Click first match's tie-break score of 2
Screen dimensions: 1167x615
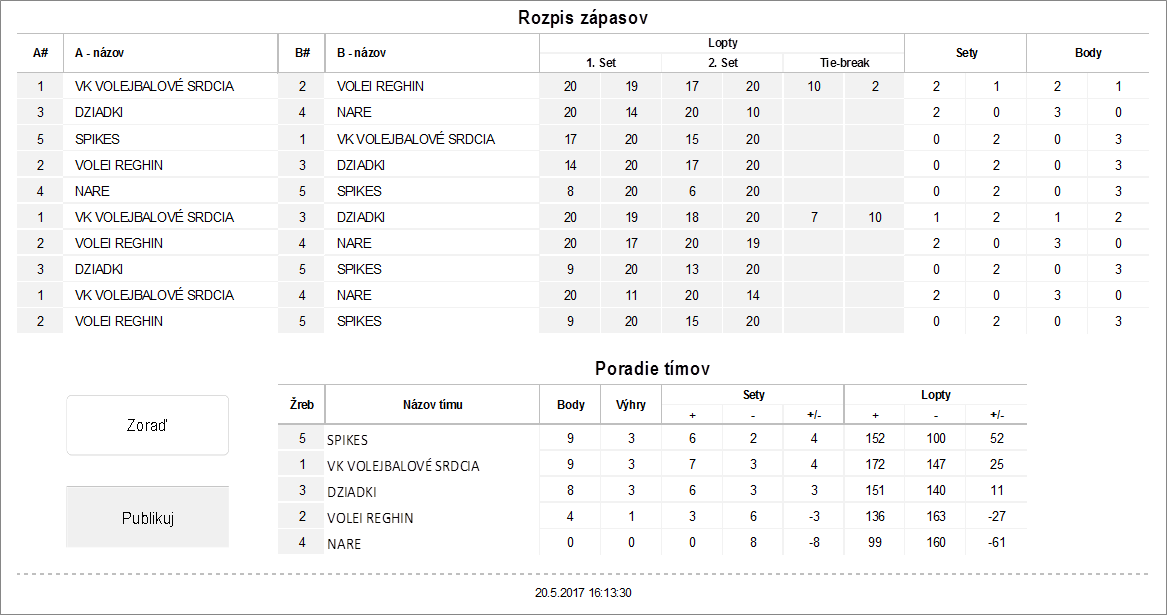pyautogui.click(x=874, y=86)
